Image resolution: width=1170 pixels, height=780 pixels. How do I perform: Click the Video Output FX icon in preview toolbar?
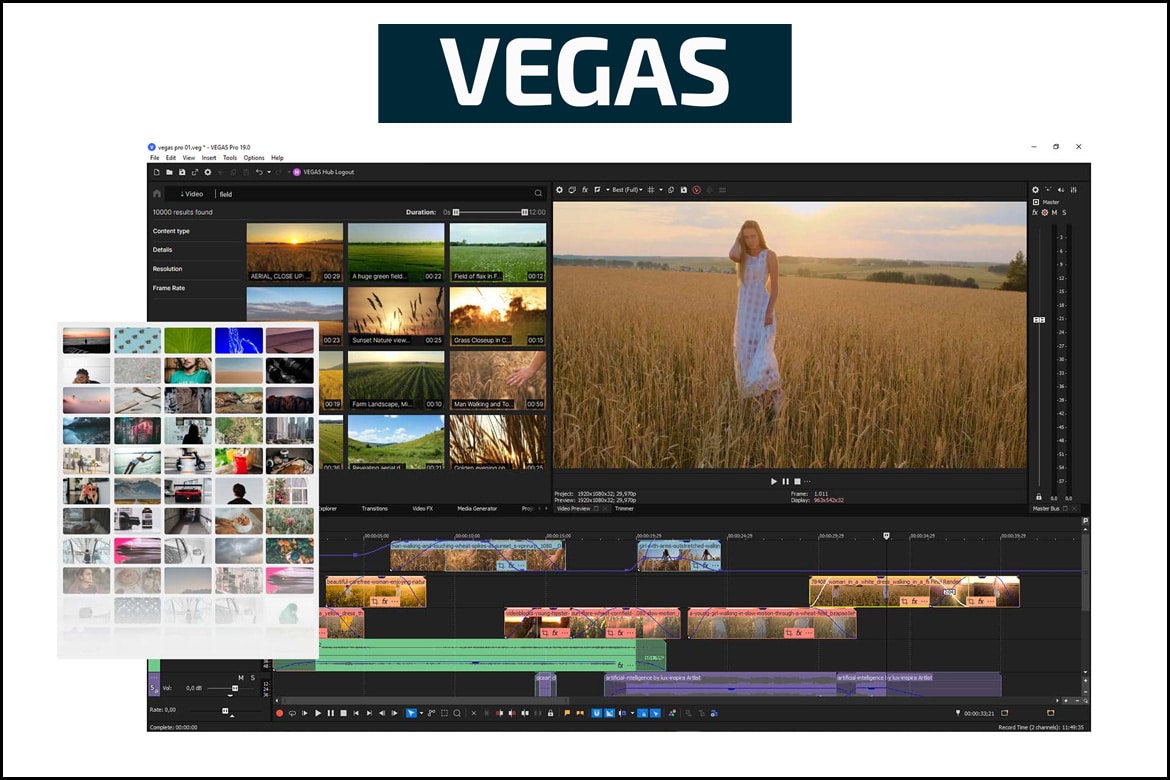tap(585, 190)
